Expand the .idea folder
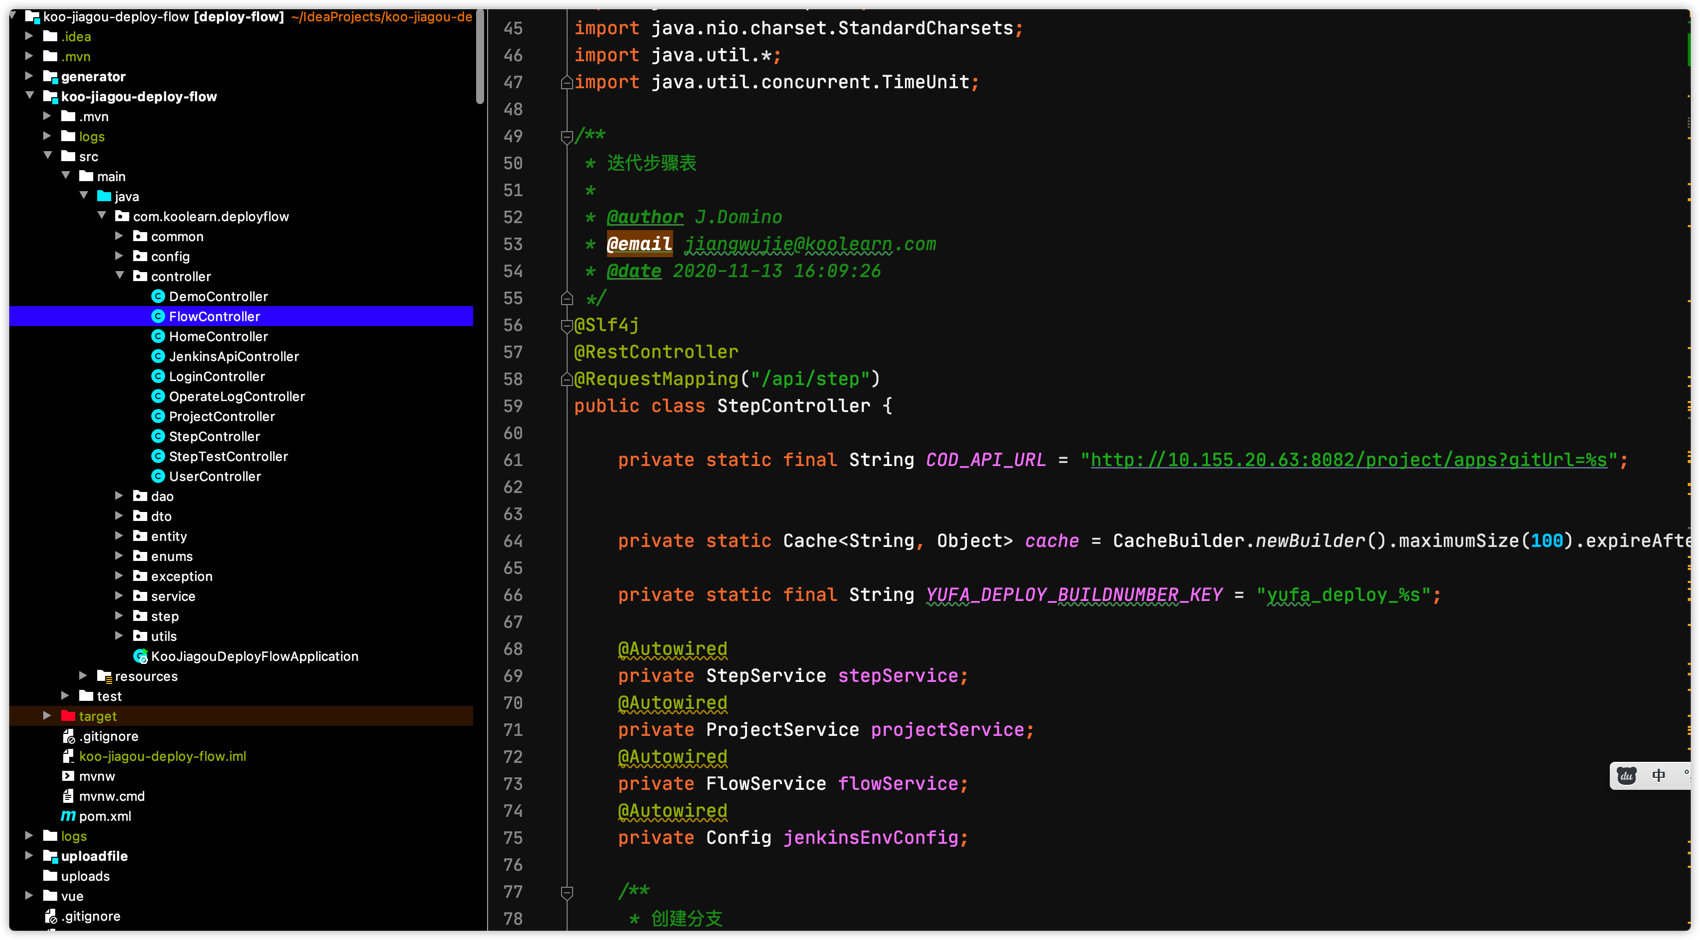This screenshot has height=940, width=1700. pyautogui.click(x=29, y=36)
